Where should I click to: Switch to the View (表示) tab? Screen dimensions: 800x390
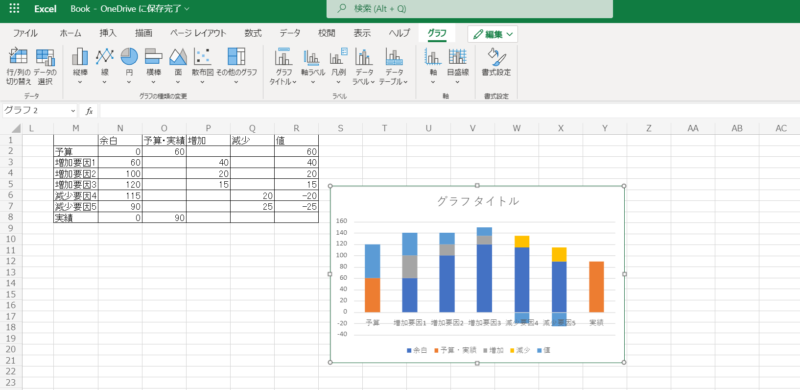pos(362,33)
